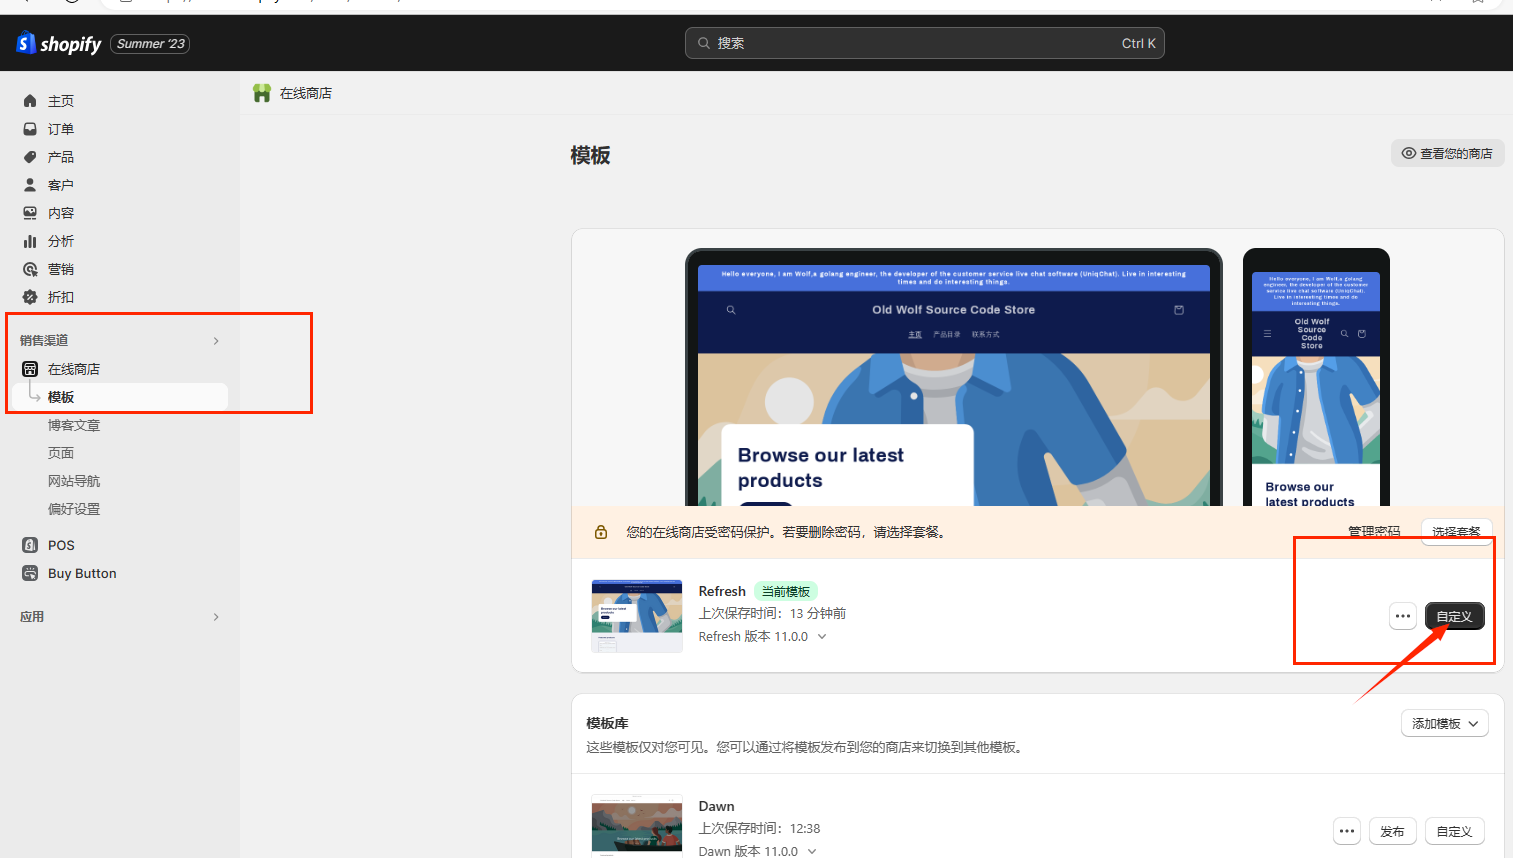Click 查看您的商店 view store button
The height and width of the screenshot is (858, 1513).
1447,153
